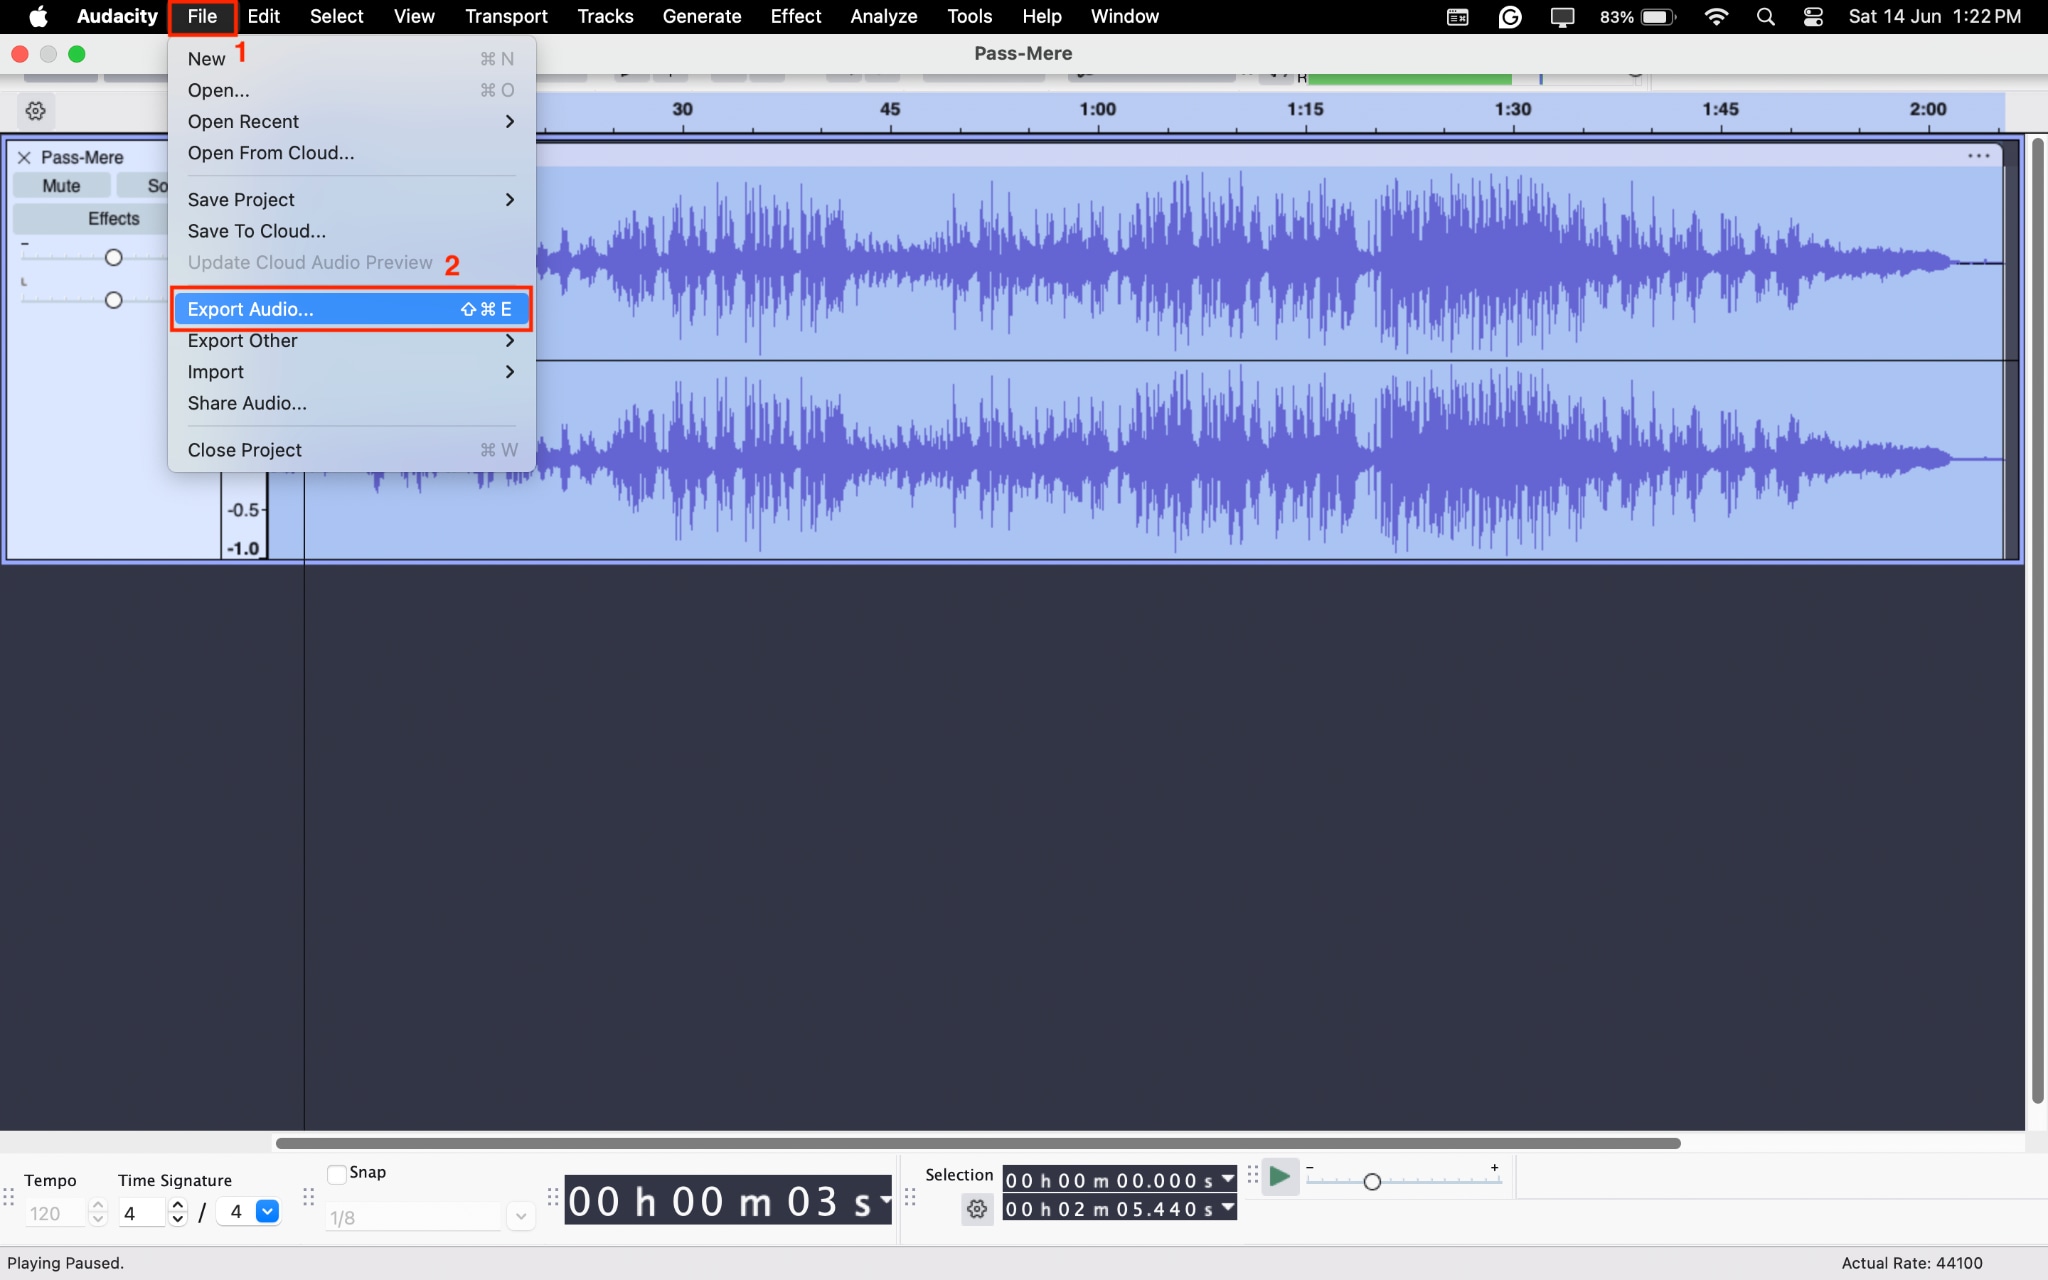This screenshot has height=1280, width=2048.
Task: Mute the Pass-Mere track
Action: tap(61, 186)
